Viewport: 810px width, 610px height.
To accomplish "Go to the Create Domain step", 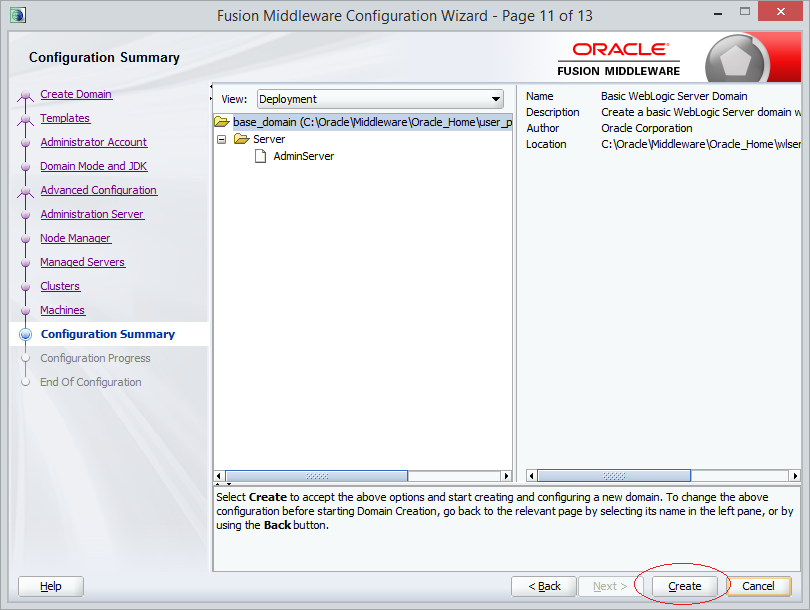I will point(76,94).
